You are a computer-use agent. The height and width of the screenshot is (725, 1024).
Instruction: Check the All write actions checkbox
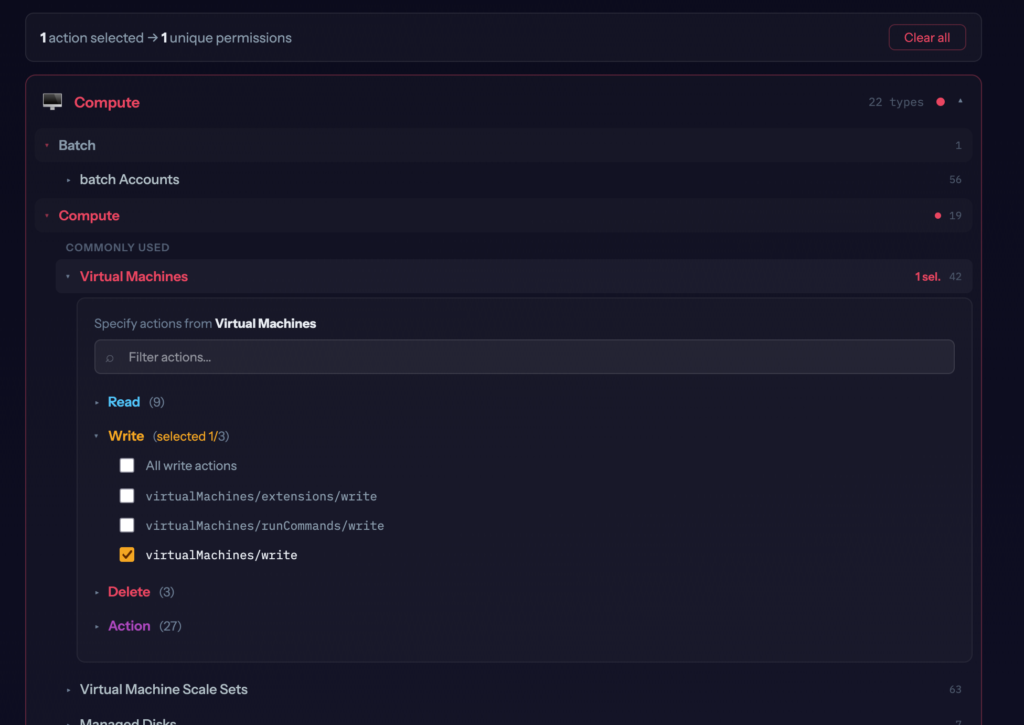127,466
